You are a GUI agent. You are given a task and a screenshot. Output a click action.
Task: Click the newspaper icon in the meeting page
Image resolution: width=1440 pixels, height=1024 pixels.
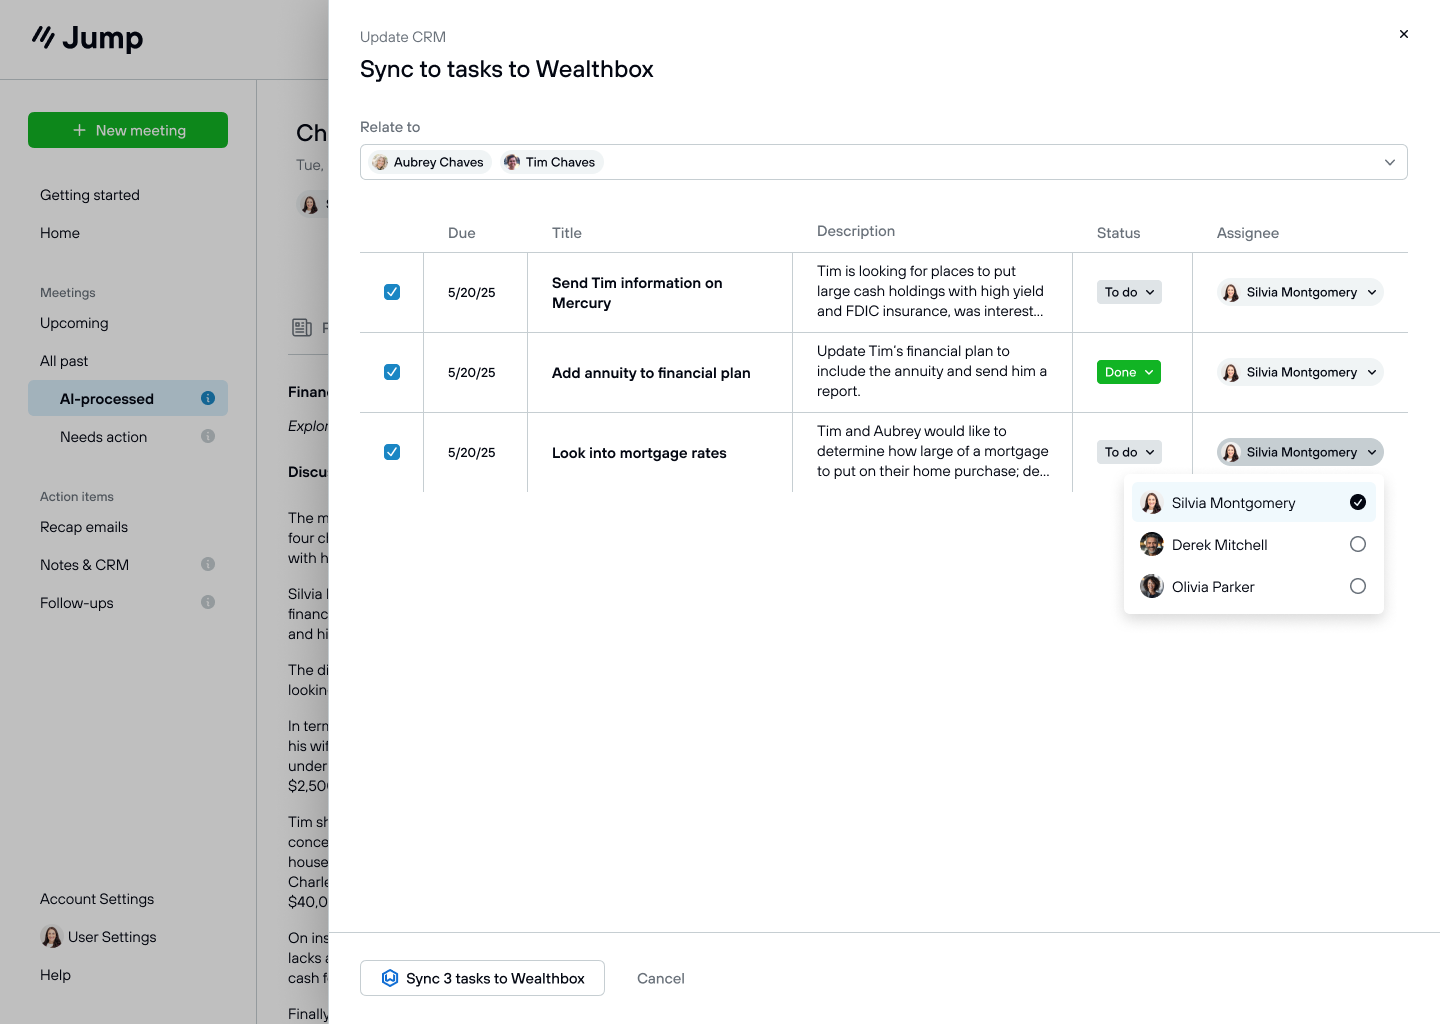(302, 327)
